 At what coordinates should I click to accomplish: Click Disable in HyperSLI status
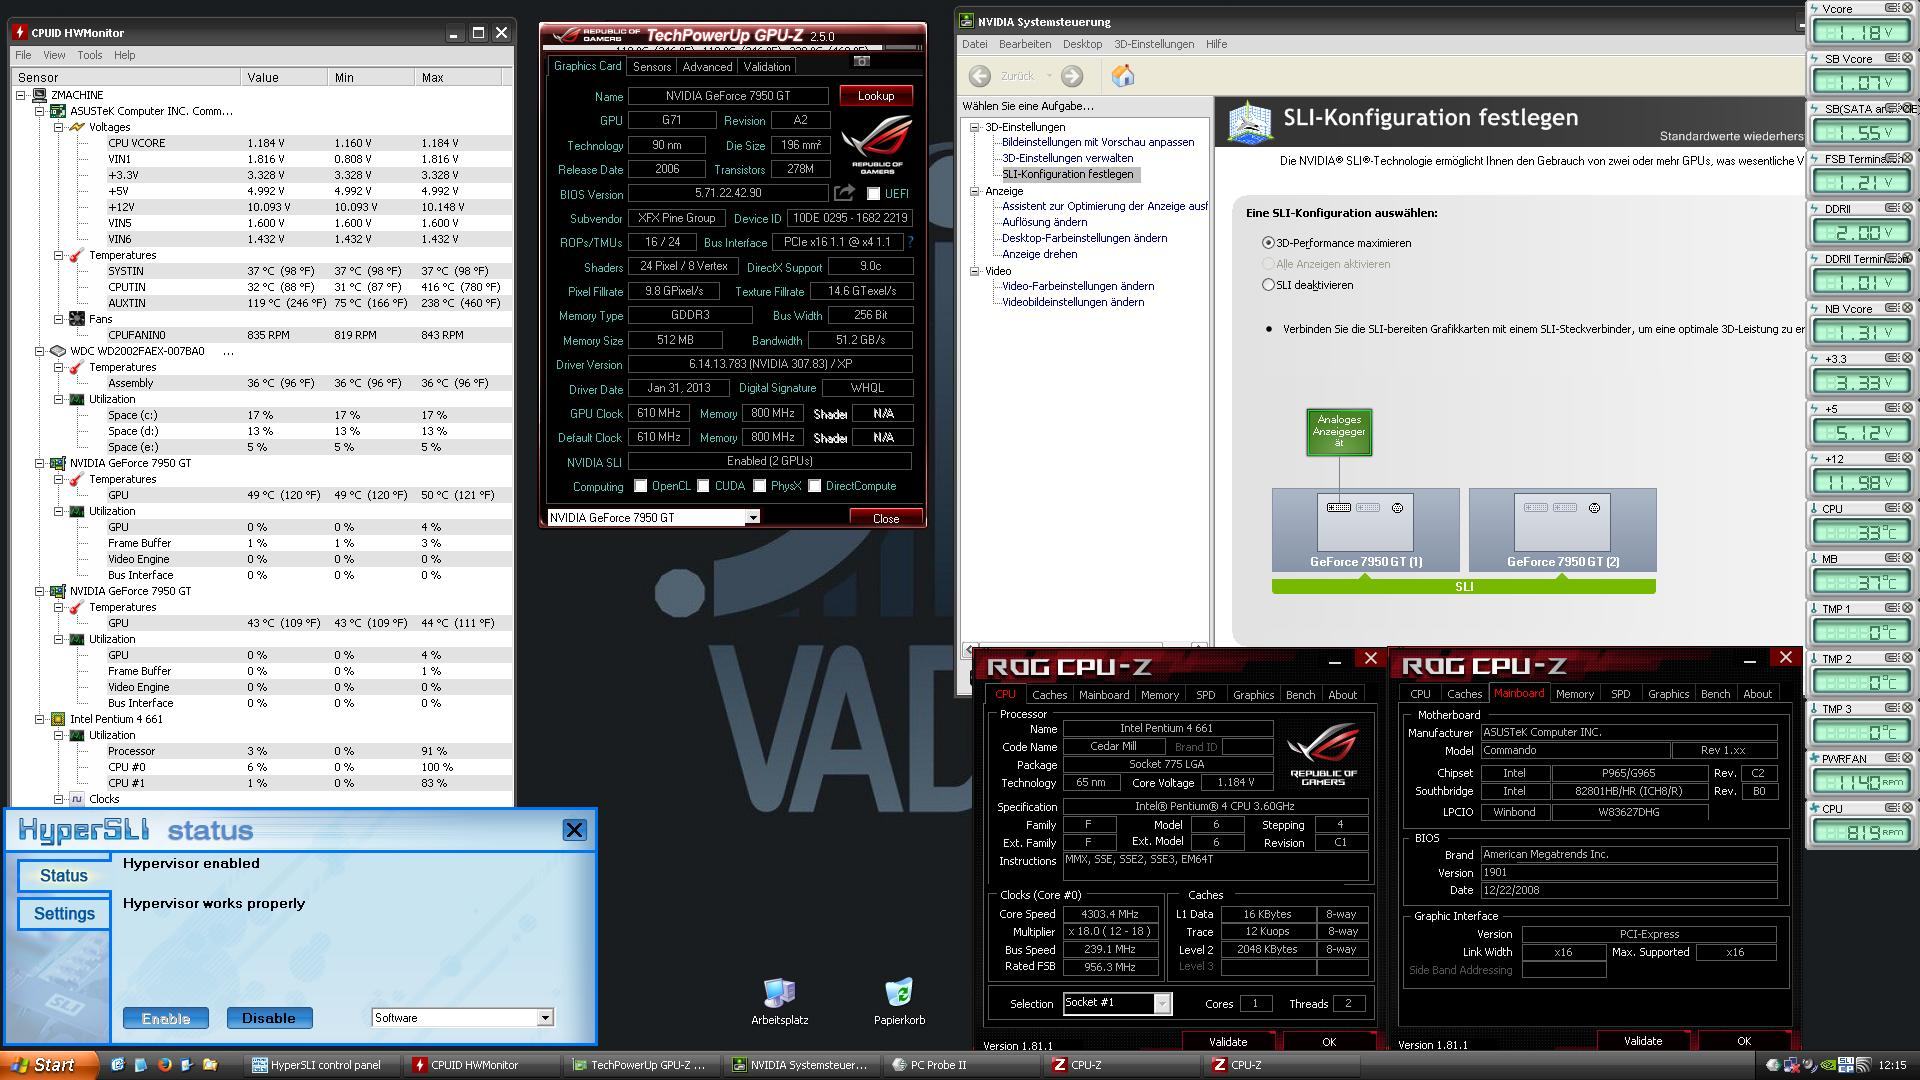click(269, 1018)
